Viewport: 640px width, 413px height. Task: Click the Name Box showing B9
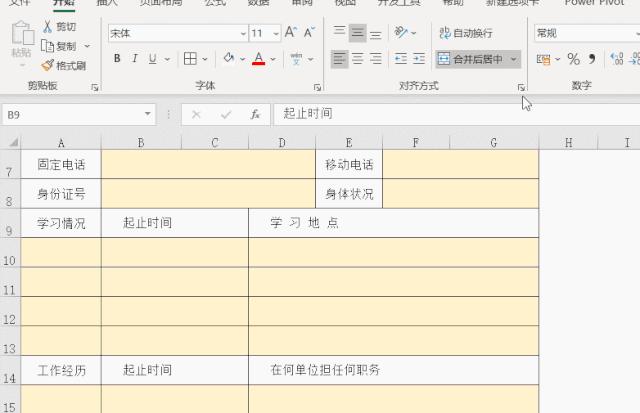[71, 115]
